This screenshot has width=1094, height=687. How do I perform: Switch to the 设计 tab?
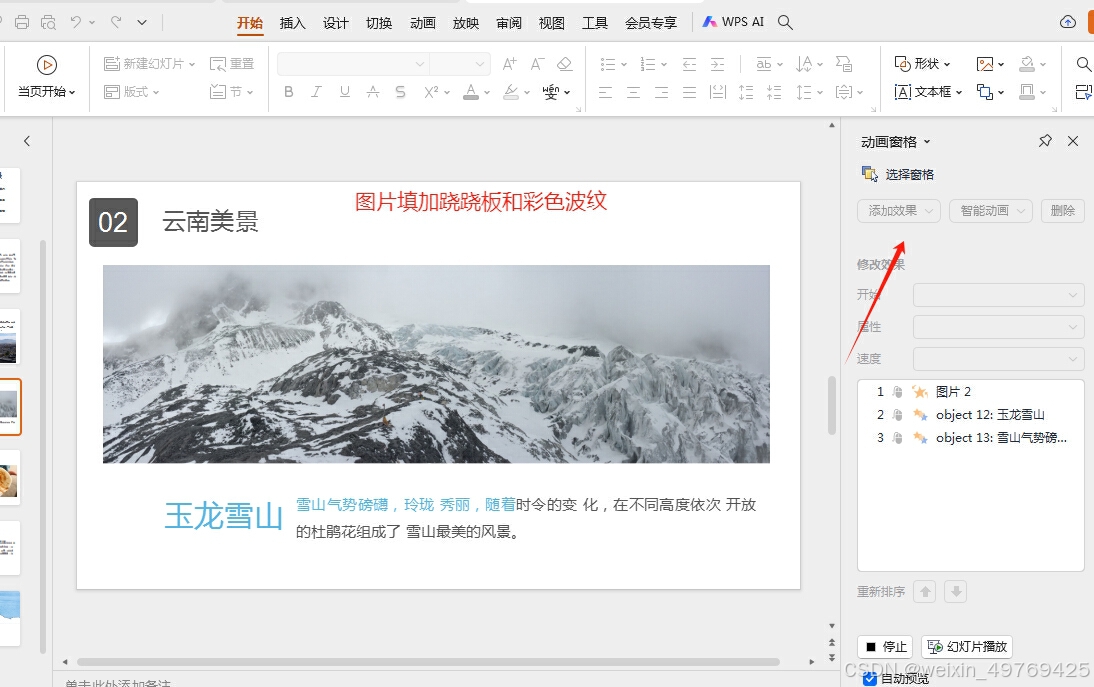[336, 23]
